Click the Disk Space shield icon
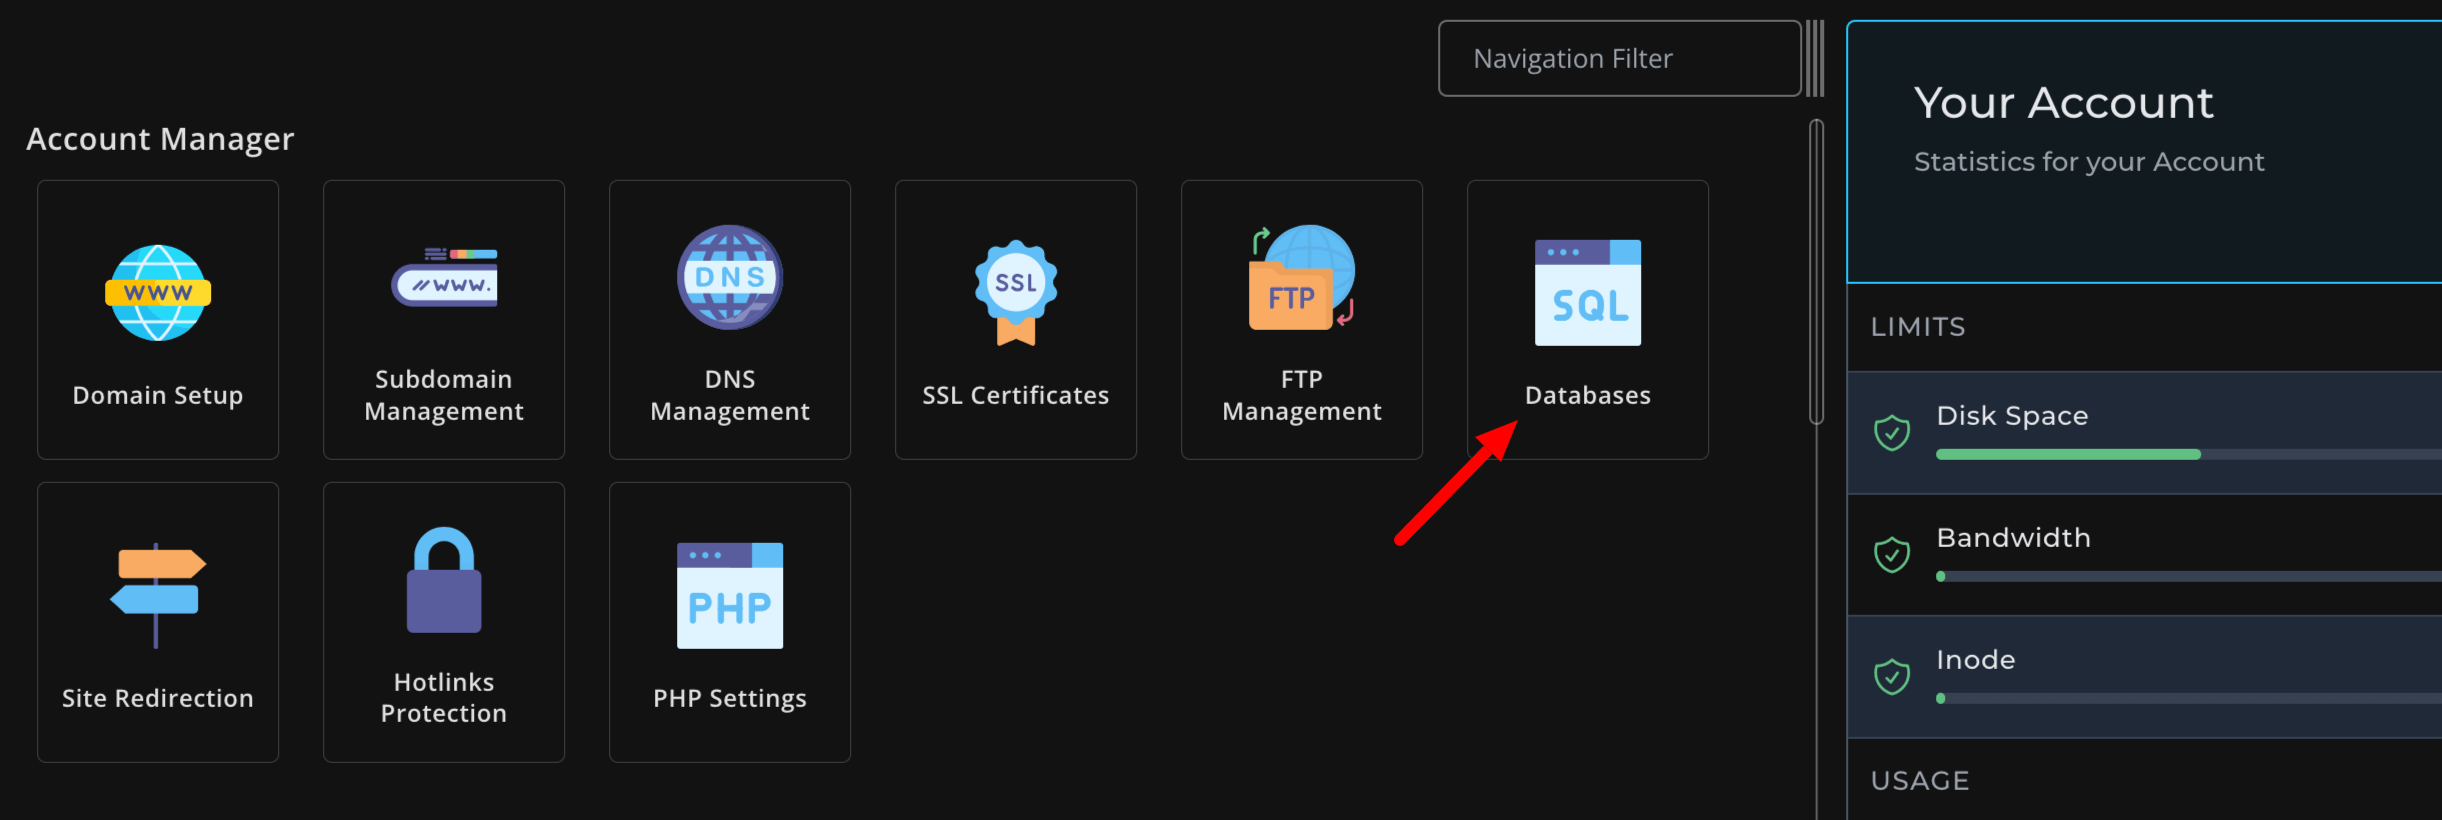This screenshot has width=2442, height=820. [1892, 433]
